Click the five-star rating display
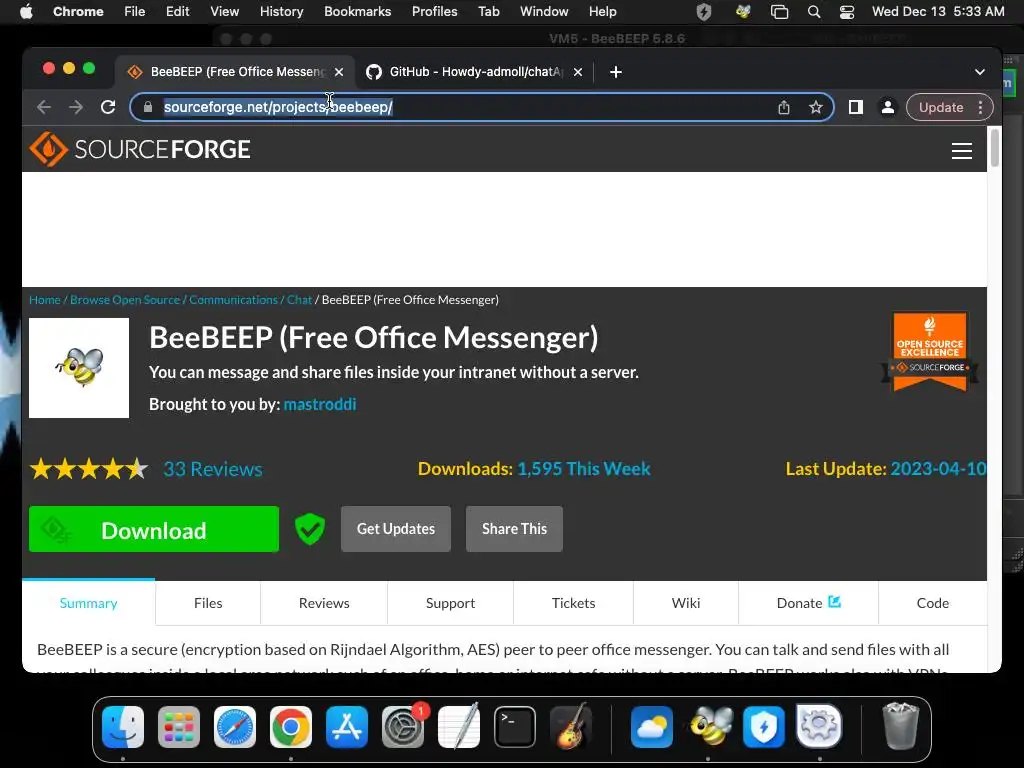Viewport: 1024px width, 768px height. tap(89, 469)
